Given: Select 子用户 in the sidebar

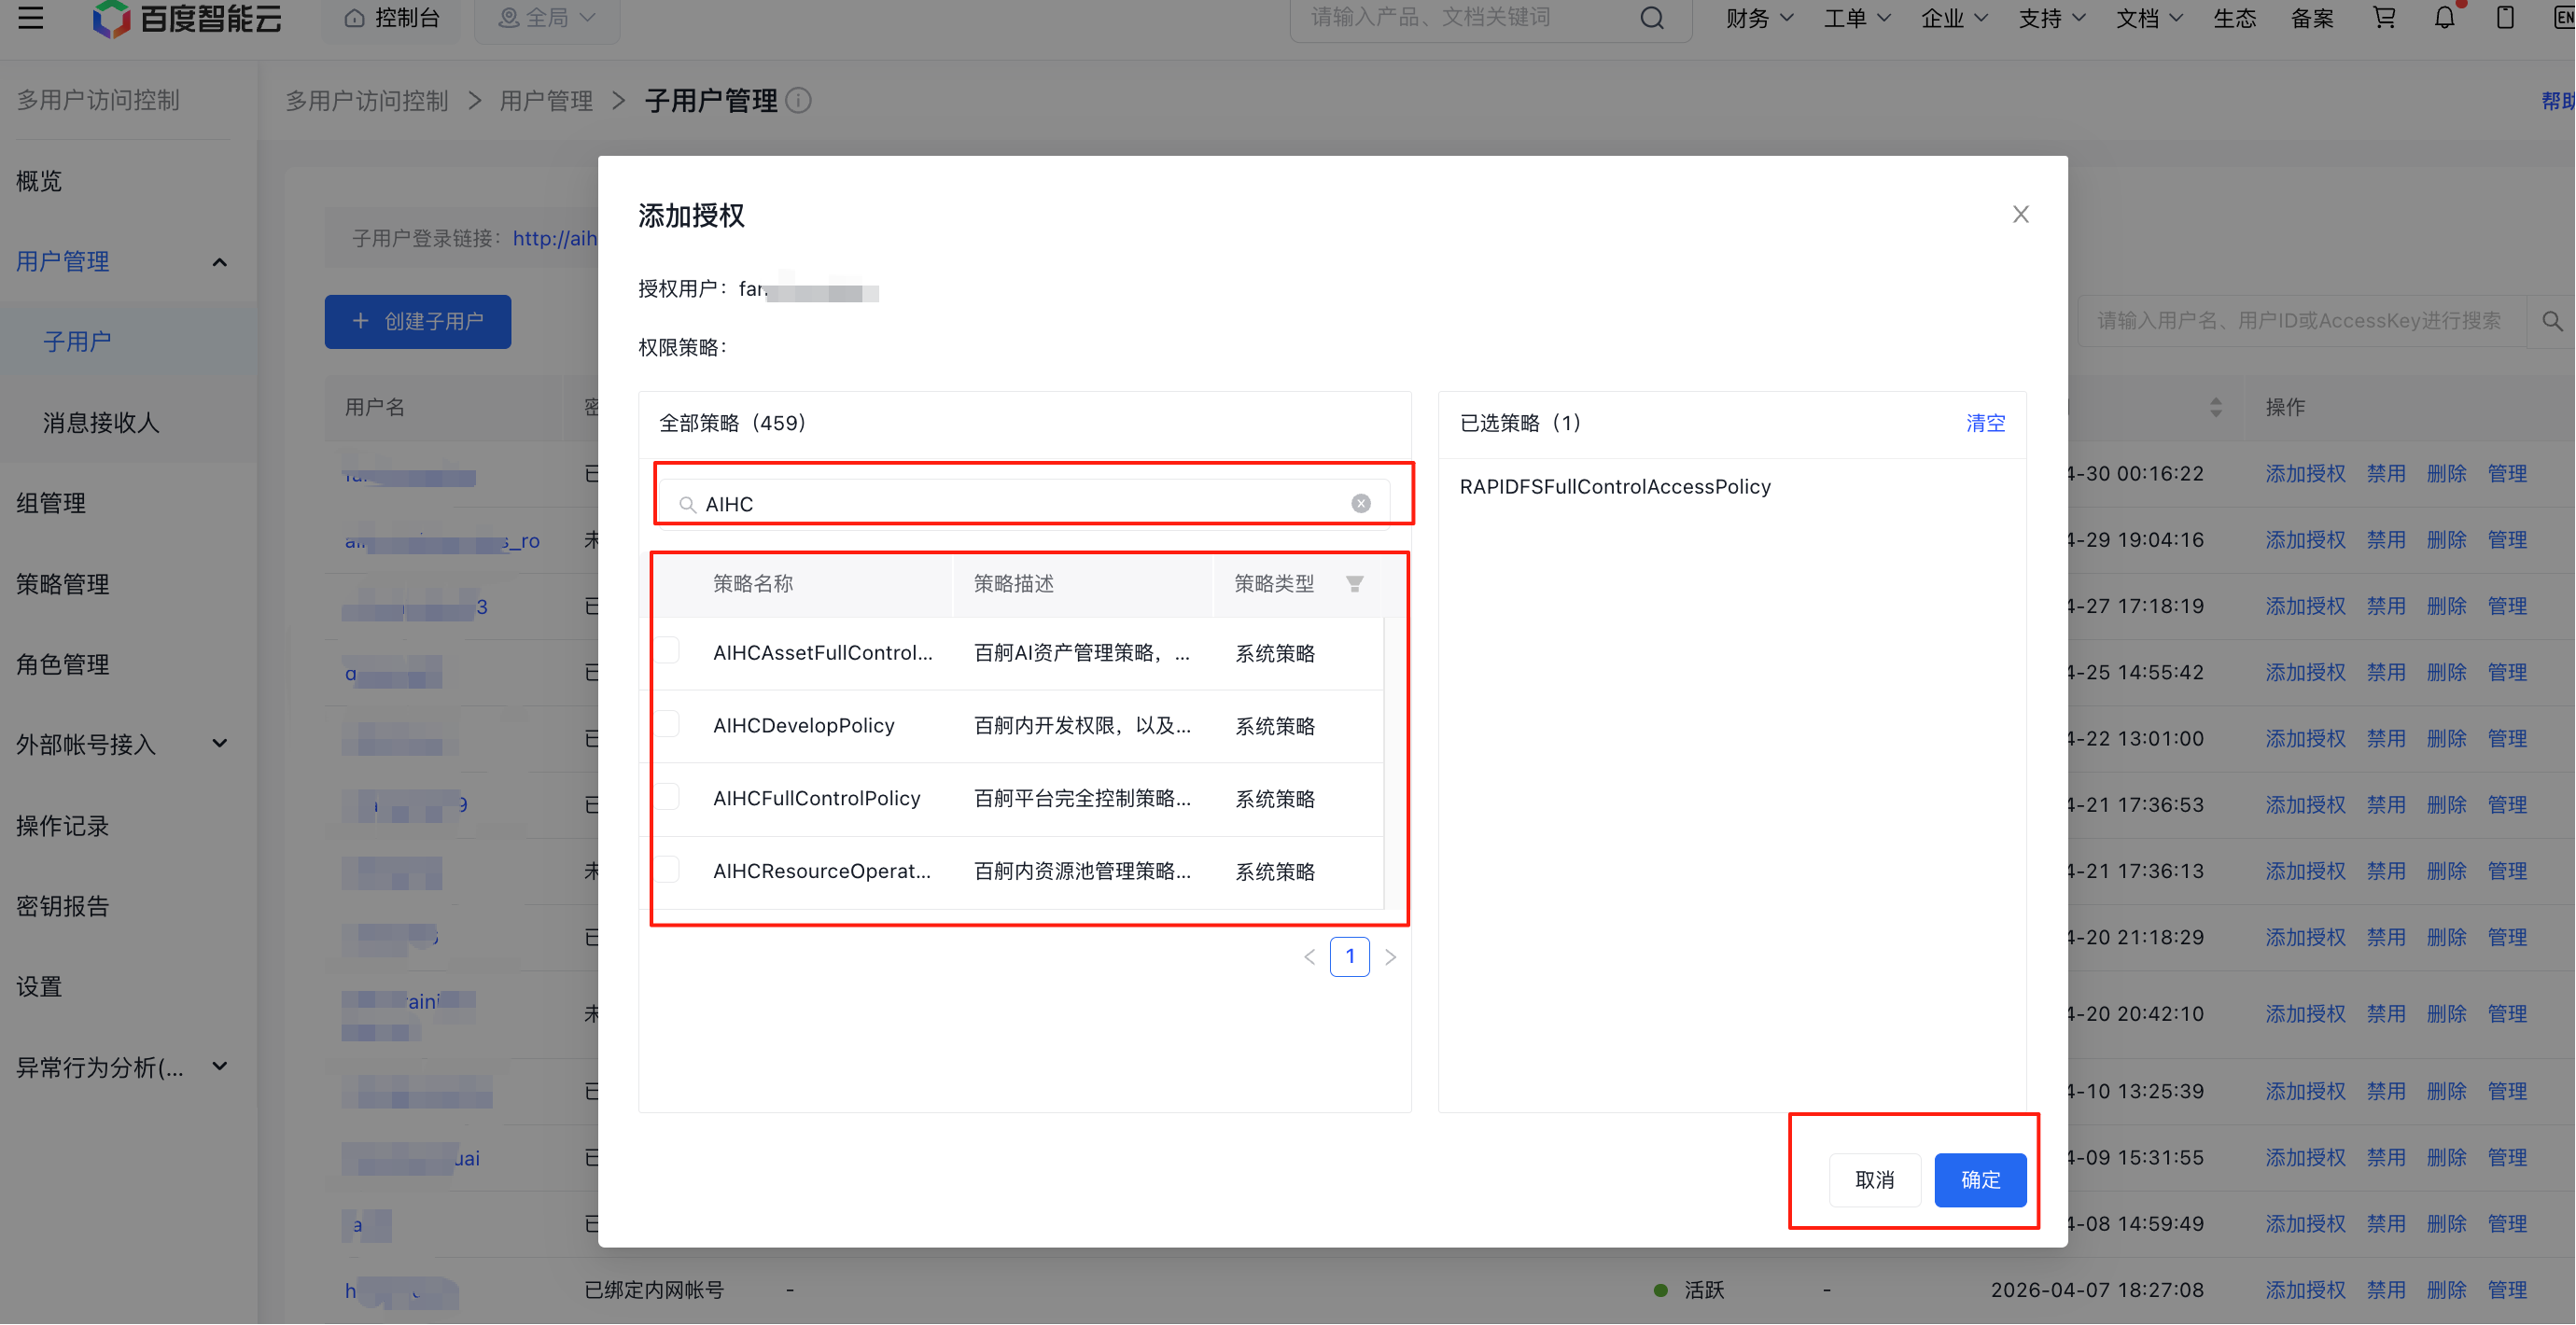Looking at the screenshot, I should [77, 342].
